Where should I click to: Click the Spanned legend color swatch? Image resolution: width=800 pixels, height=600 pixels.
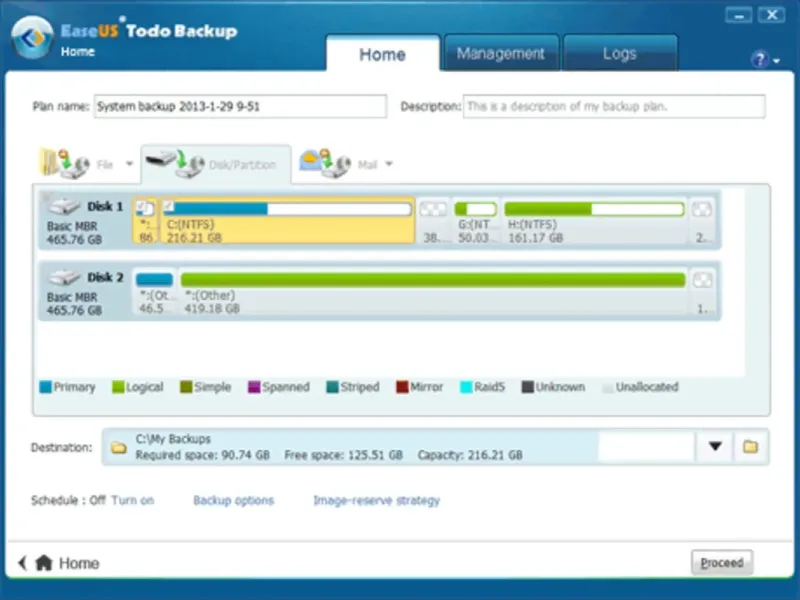[254, 387]
